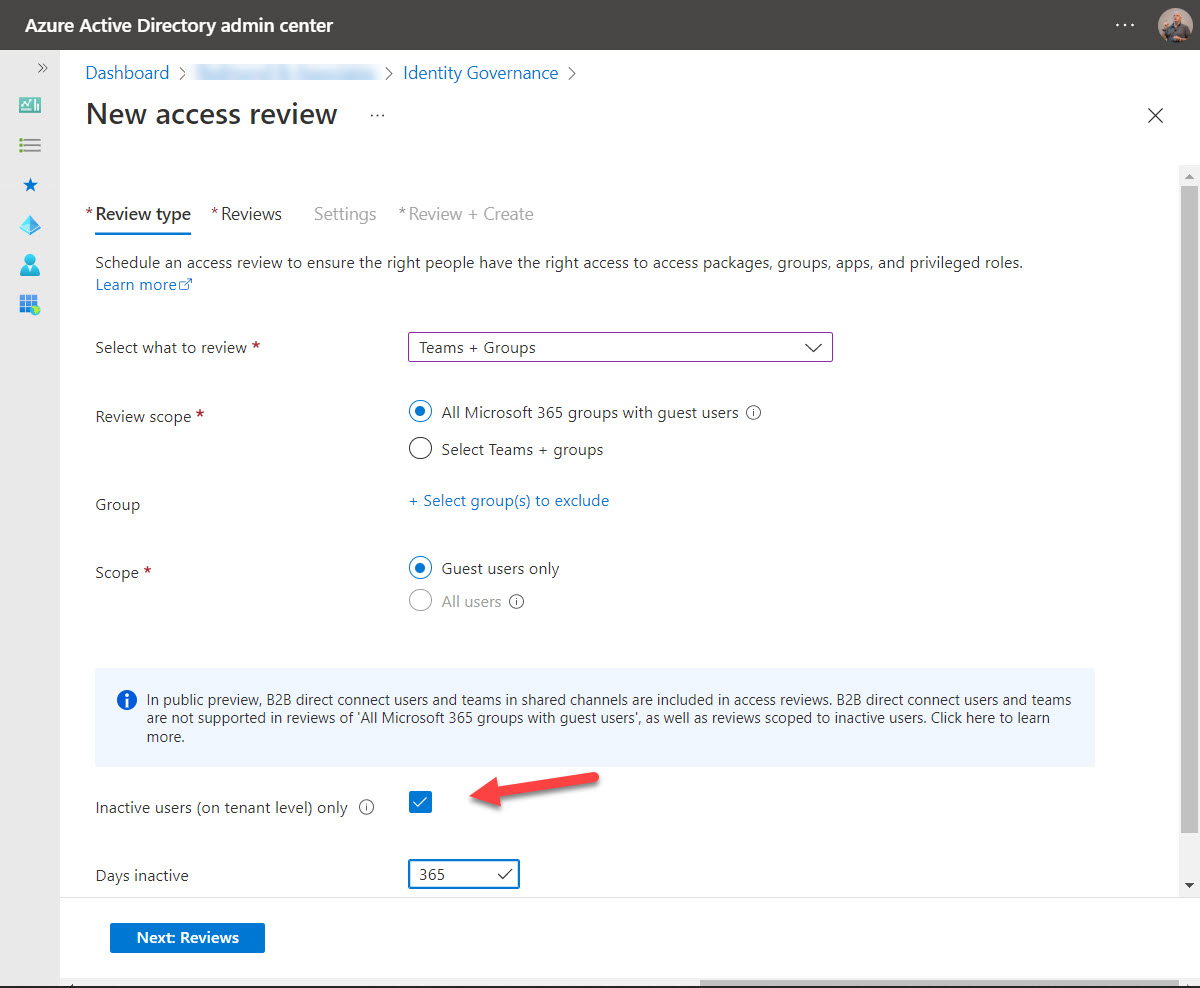
Task: Click the scrollbar up arrow
Action: click(1189, 176)
